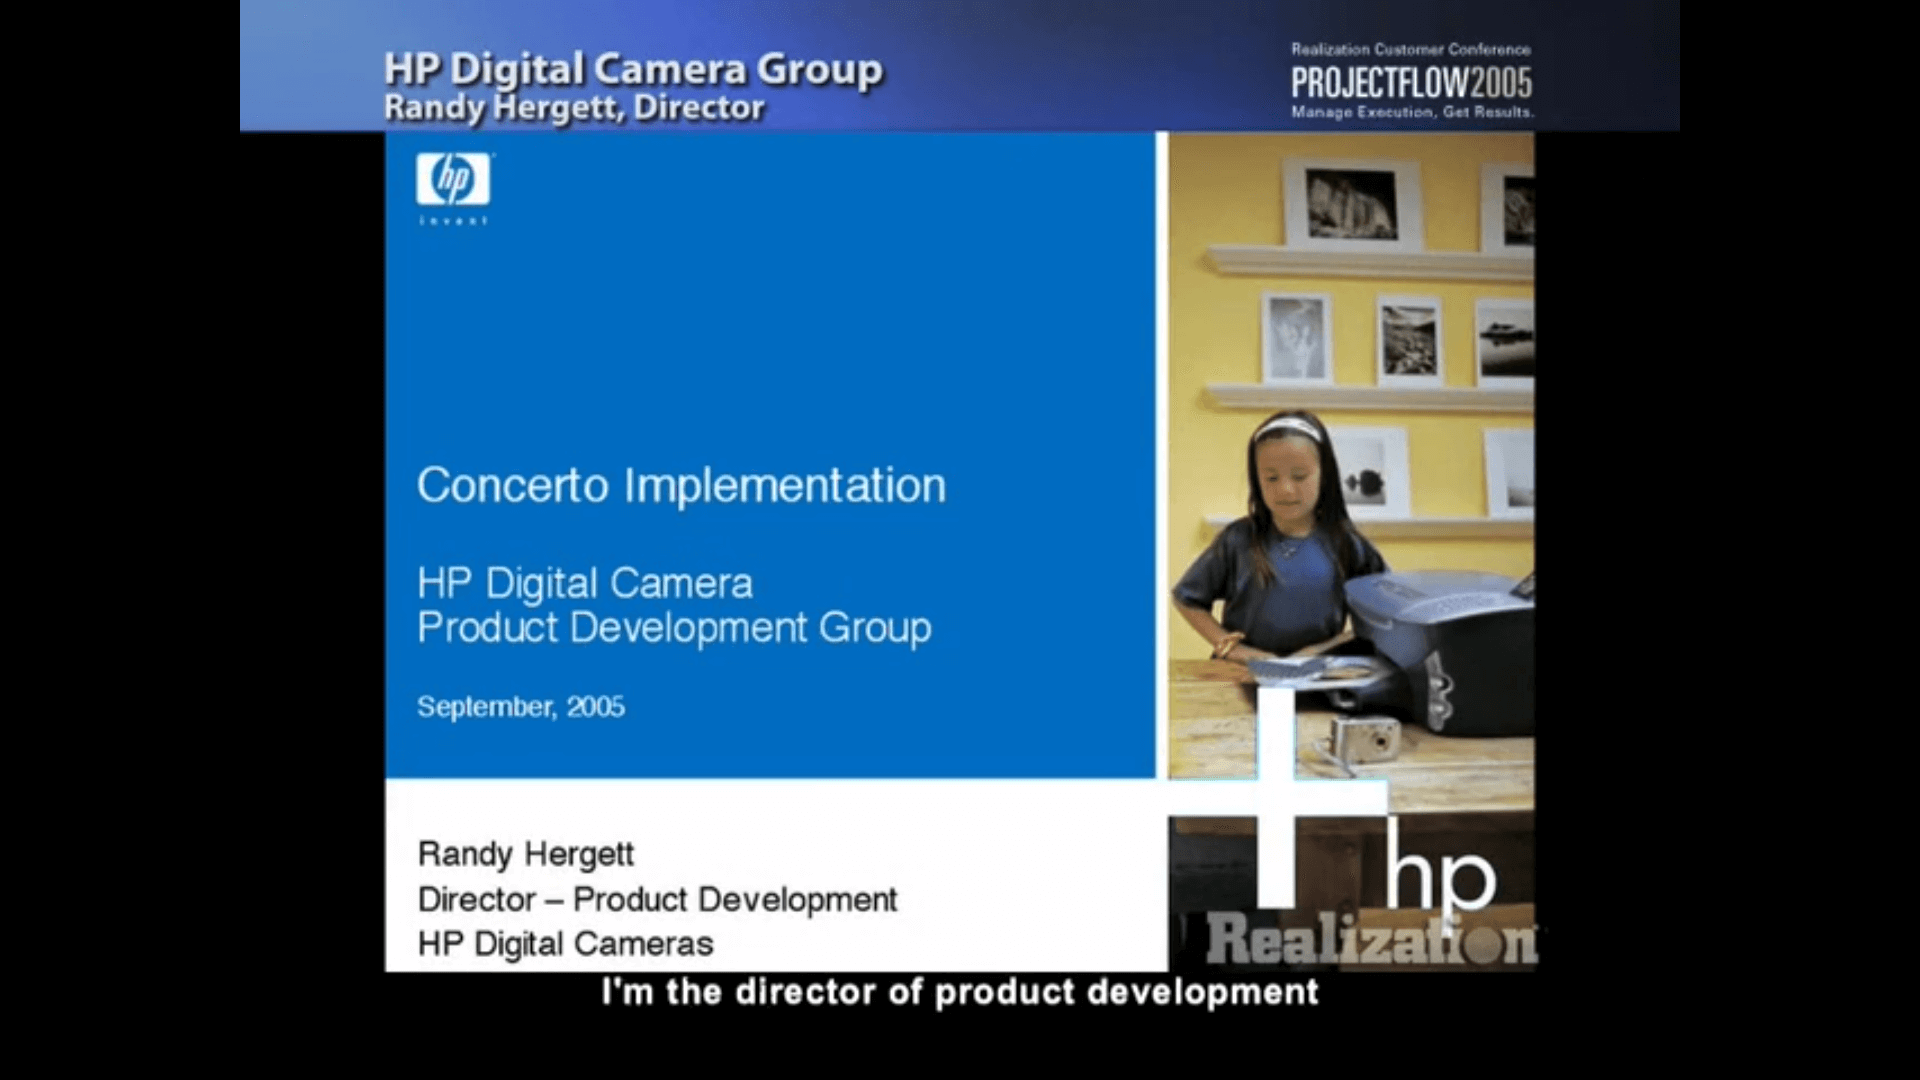Click 'Director – Product Development' line
1920x1080 pixels.
pyautogui.click(x=657, y=899)
